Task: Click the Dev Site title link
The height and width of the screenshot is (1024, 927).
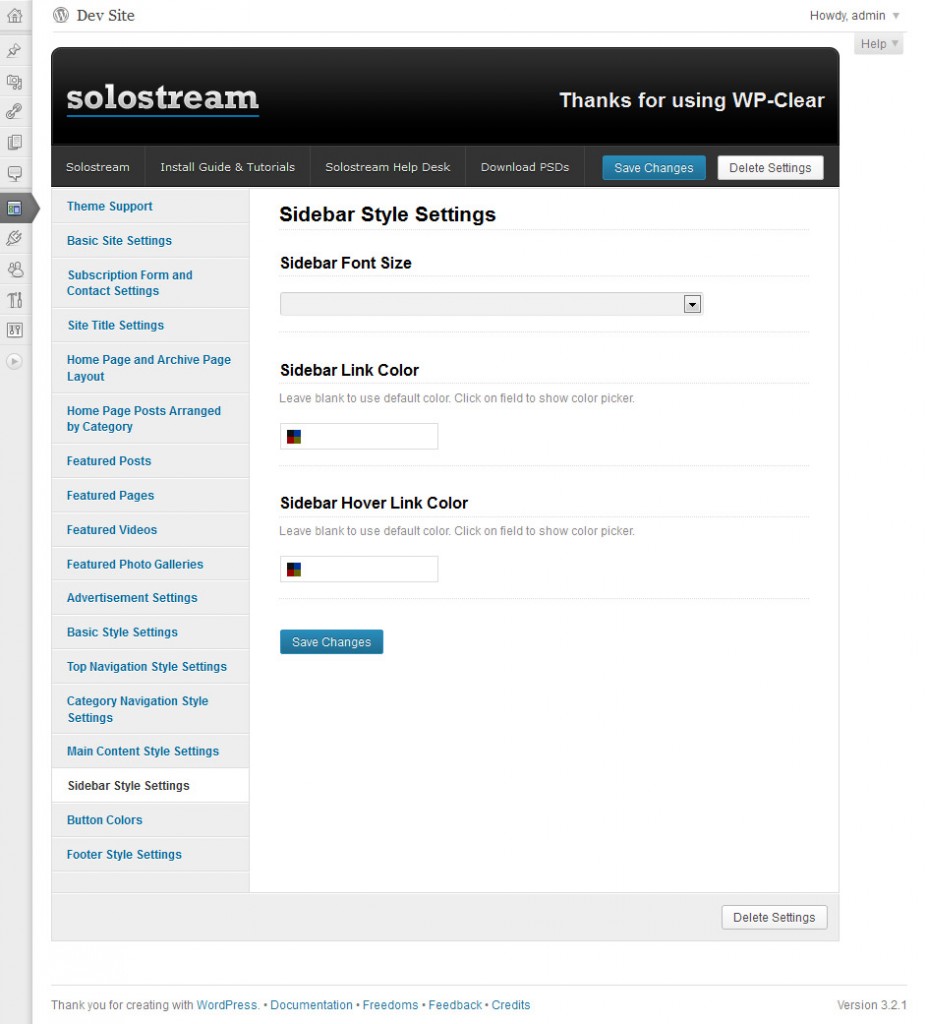Action: coord(105,16)
